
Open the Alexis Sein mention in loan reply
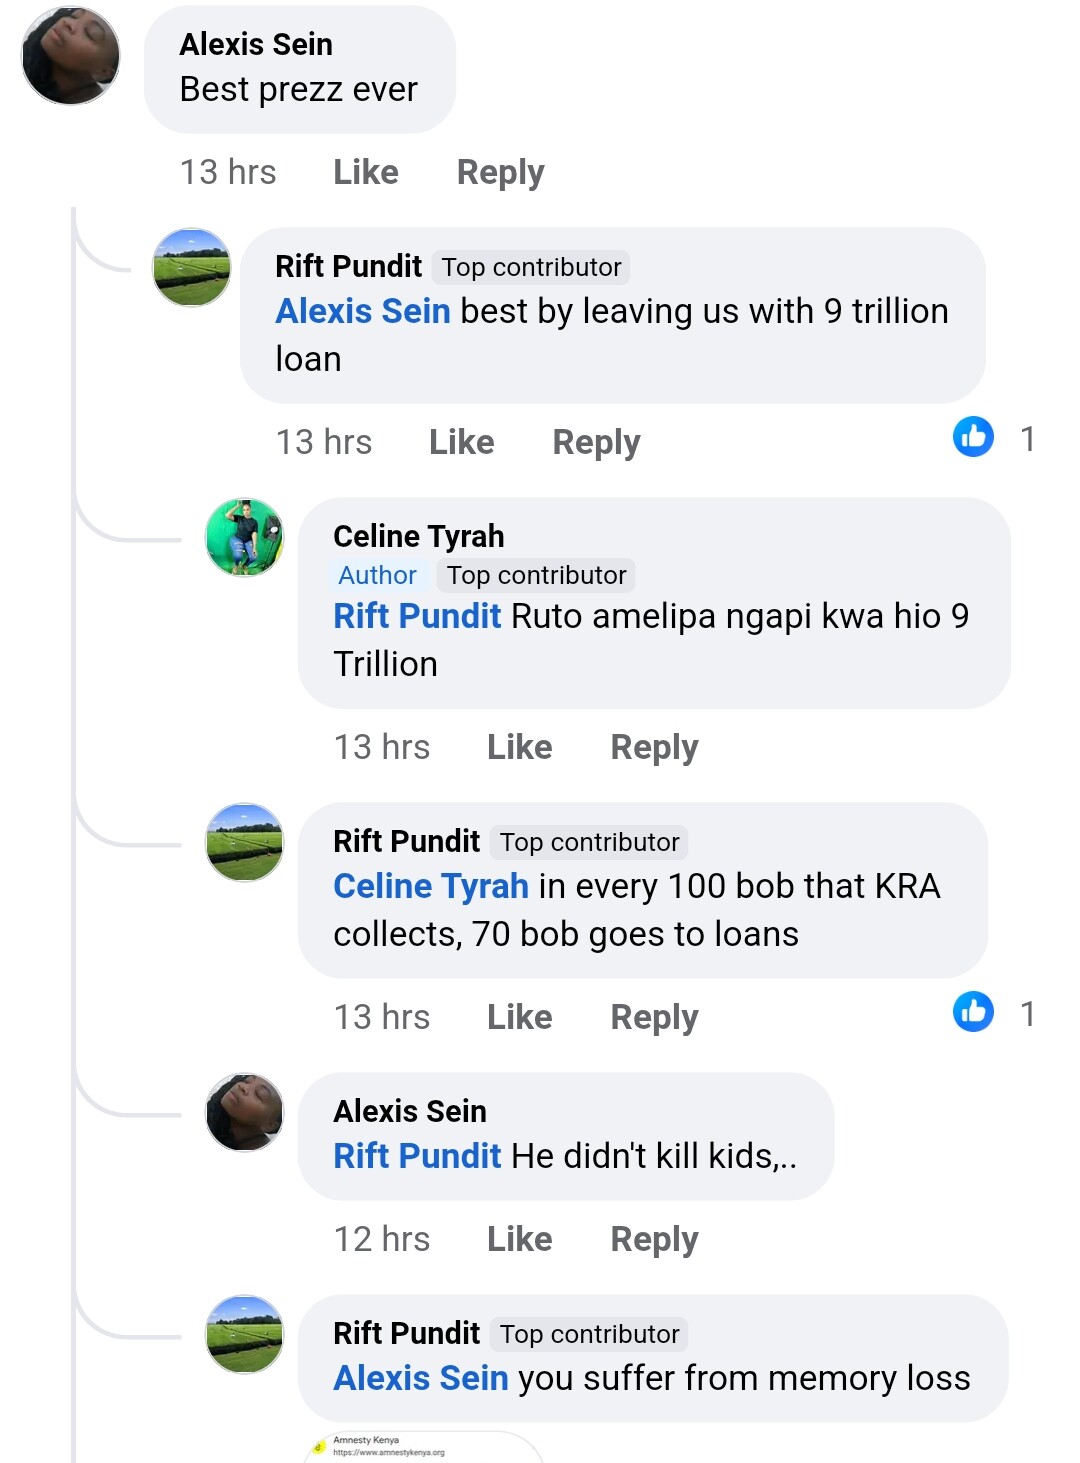click(363, 311)
